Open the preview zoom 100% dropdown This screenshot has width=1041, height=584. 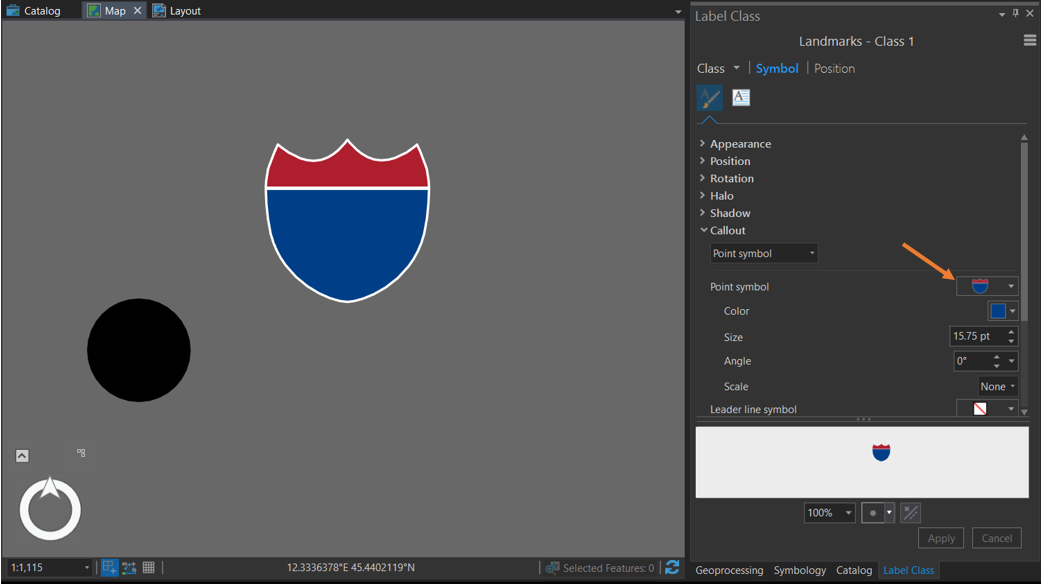[829, 513]
